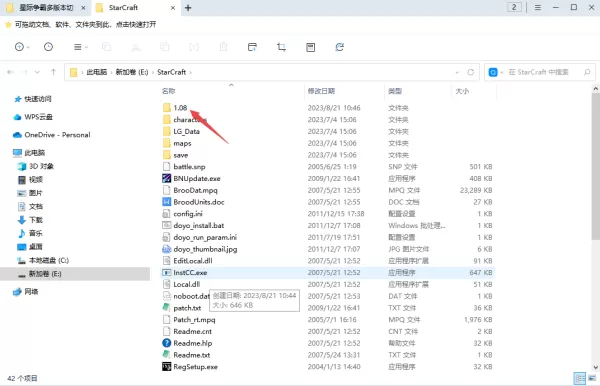This screenshot has height=386, width=600.
Task: Switch to details view button
Action: coord(580,379)
